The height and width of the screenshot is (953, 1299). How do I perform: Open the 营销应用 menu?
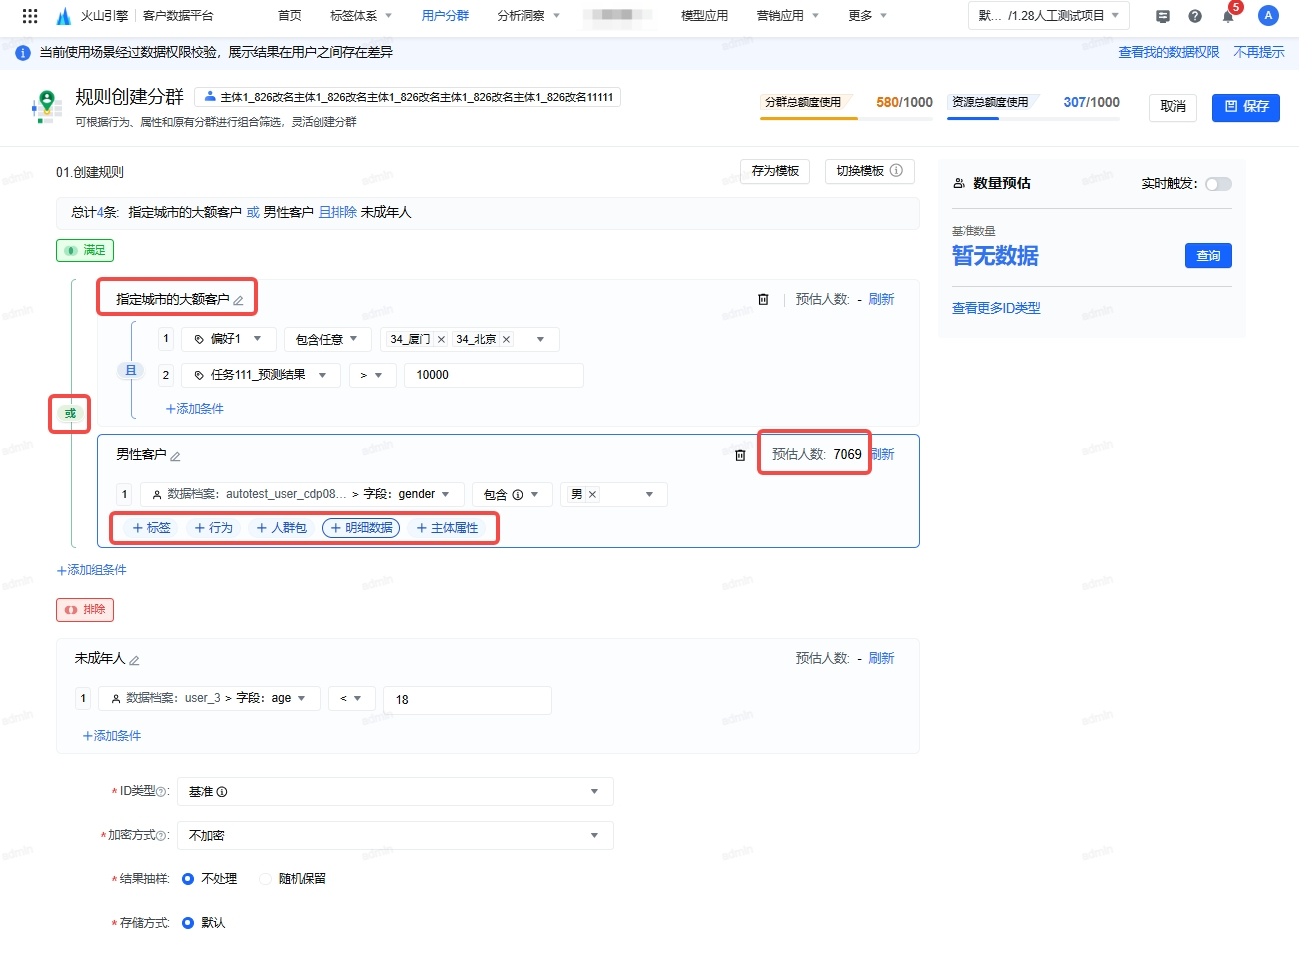(x=788, y=16)
